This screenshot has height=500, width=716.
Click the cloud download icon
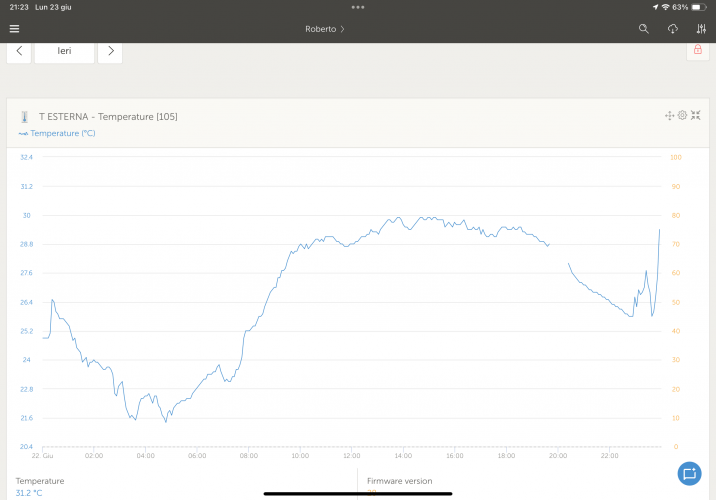(673, 29)
